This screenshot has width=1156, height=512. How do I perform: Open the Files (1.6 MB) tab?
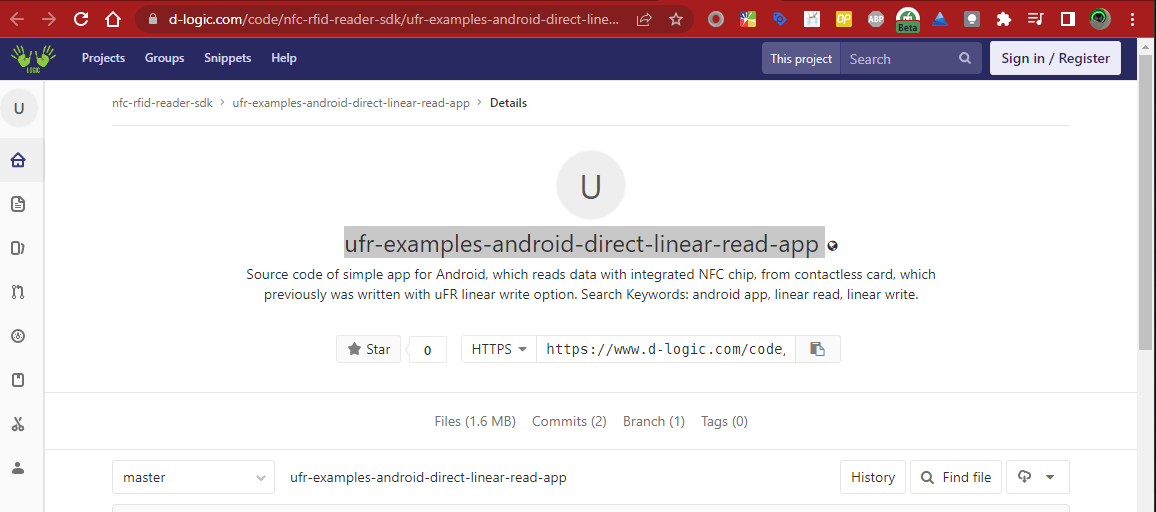click(x=475, y=421)
